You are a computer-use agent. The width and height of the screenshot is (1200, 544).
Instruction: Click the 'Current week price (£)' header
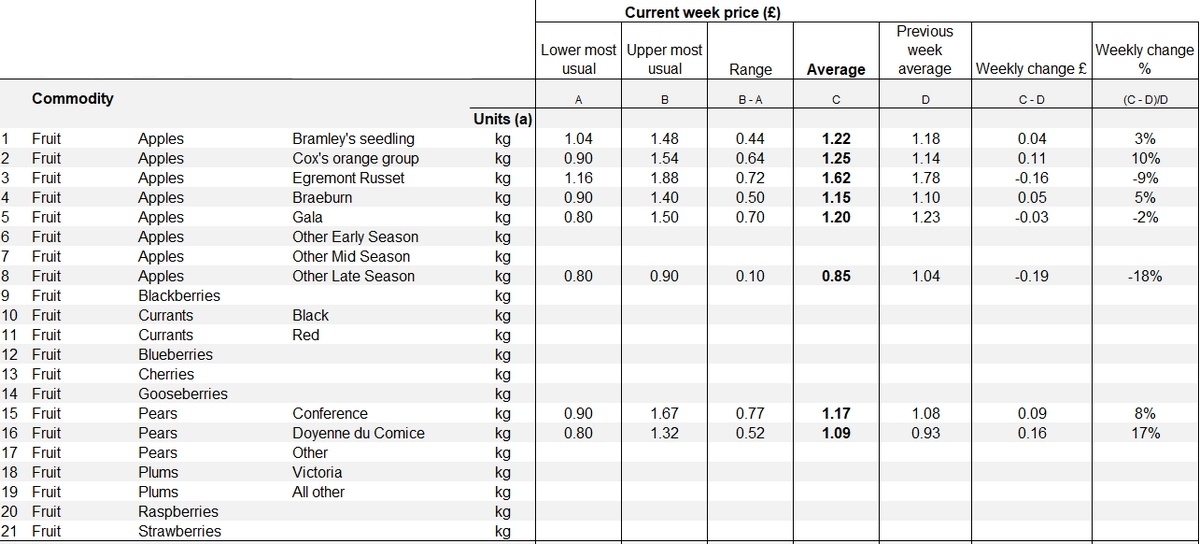[701, 13]
